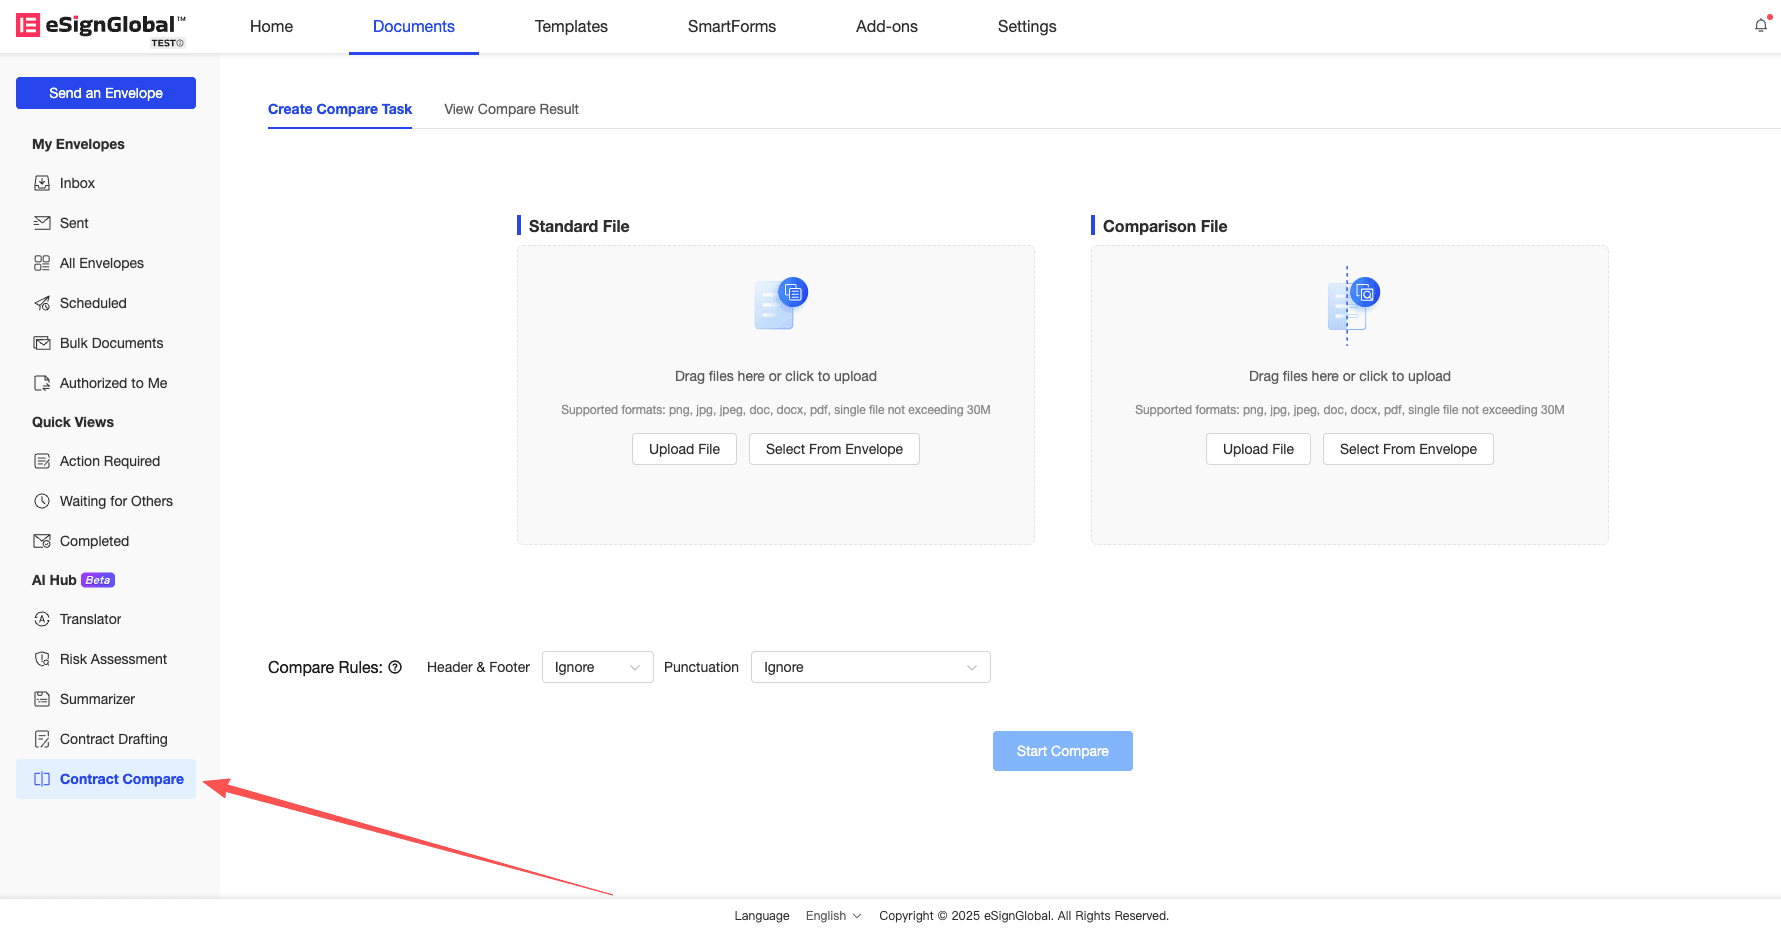This screenshot has width=1781, height=928.
Task: Click the eSignGlobal logo
Action: point(100,27)
